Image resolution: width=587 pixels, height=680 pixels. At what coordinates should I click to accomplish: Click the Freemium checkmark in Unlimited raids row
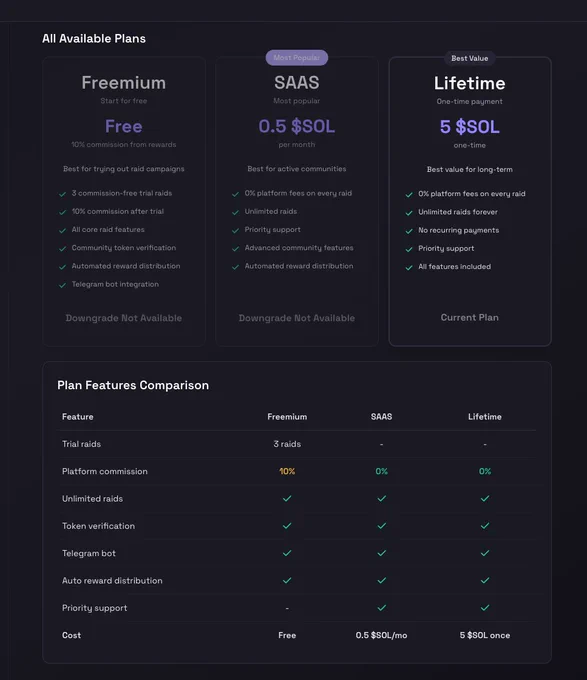[x=287, y=498]
